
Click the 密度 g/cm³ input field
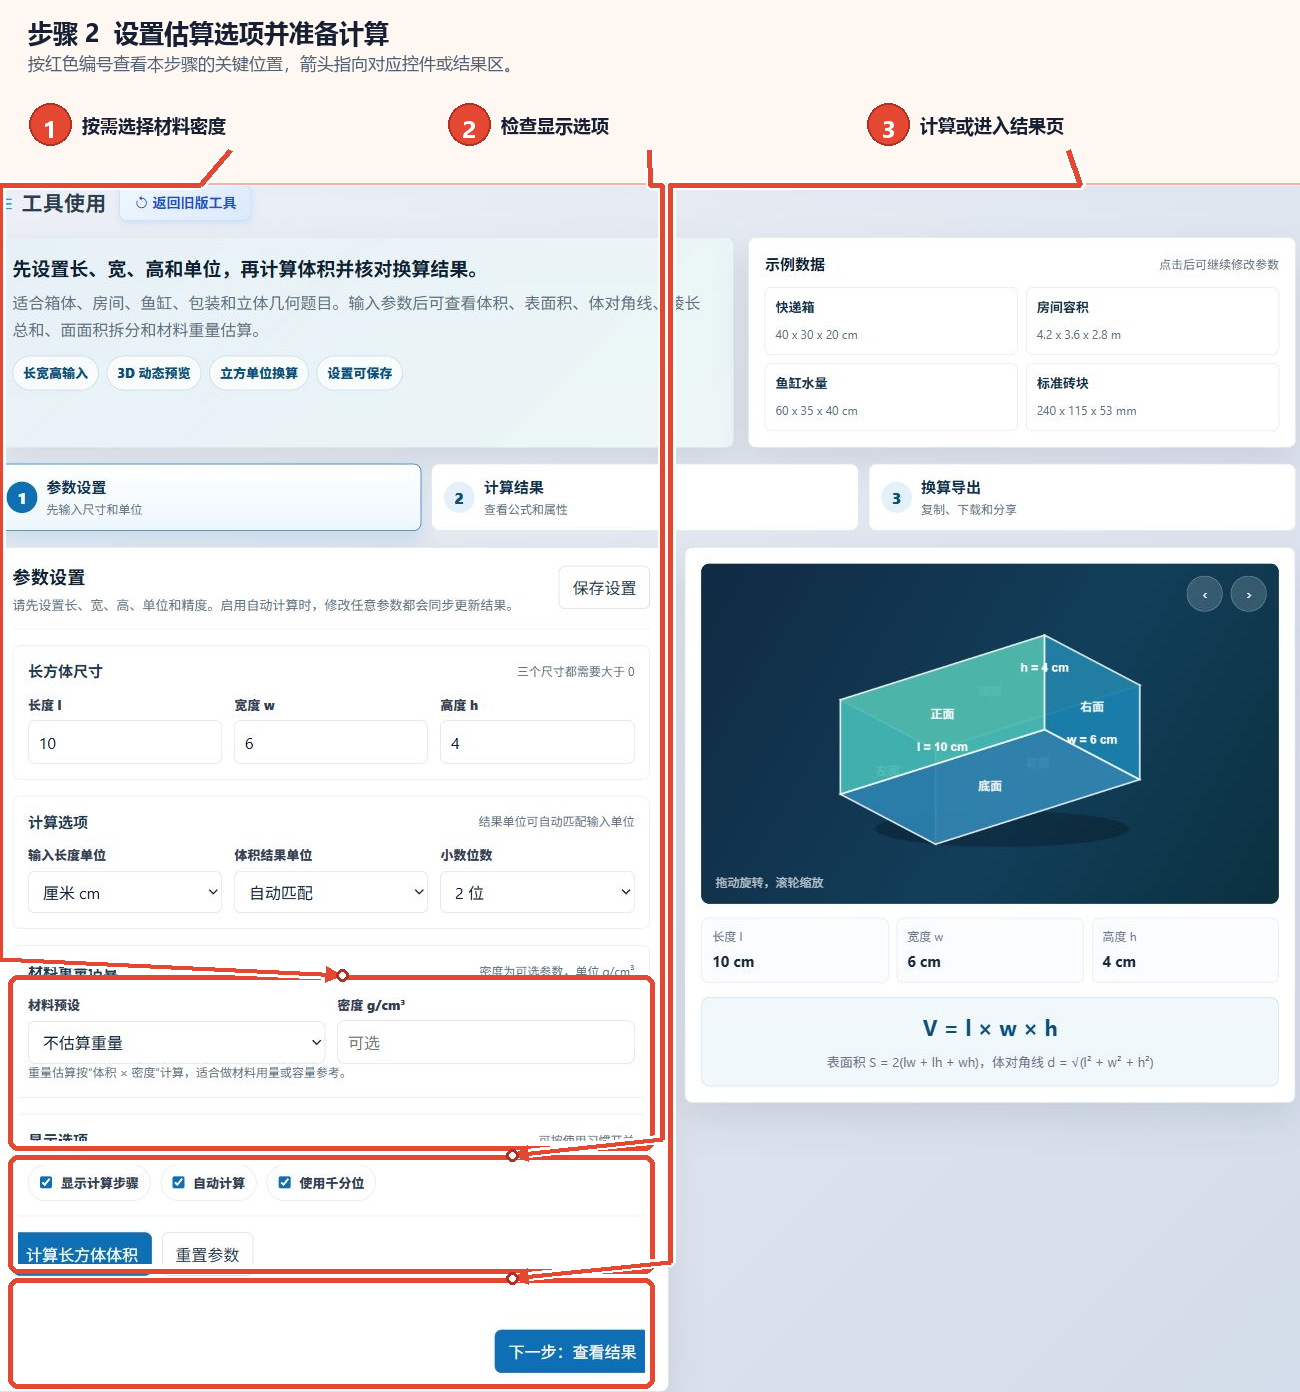486,1042
